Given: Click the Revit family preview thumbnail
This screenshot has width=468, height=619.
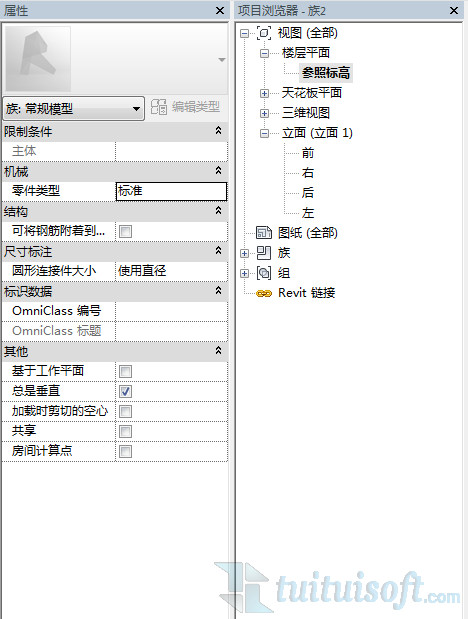Looking at the screenshot, I should tap(38, 59).
